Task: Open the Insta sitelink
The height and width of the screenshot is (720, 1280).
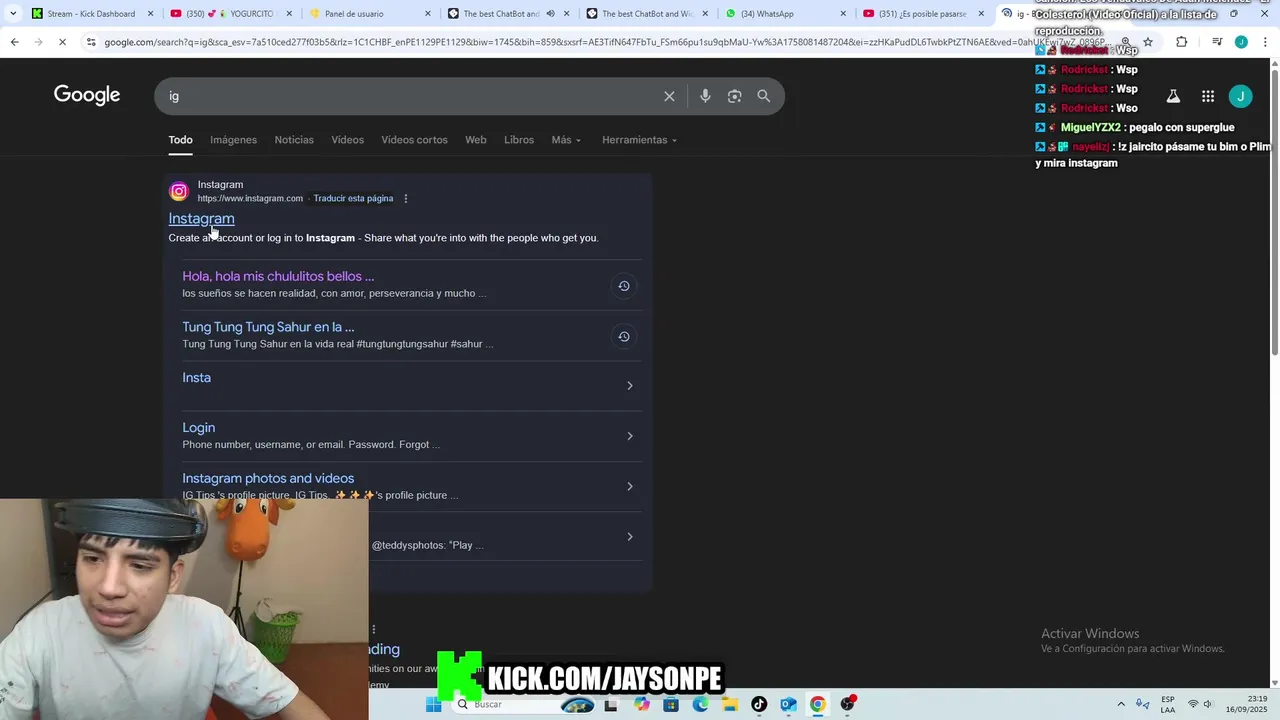Action: pos(196,377)
